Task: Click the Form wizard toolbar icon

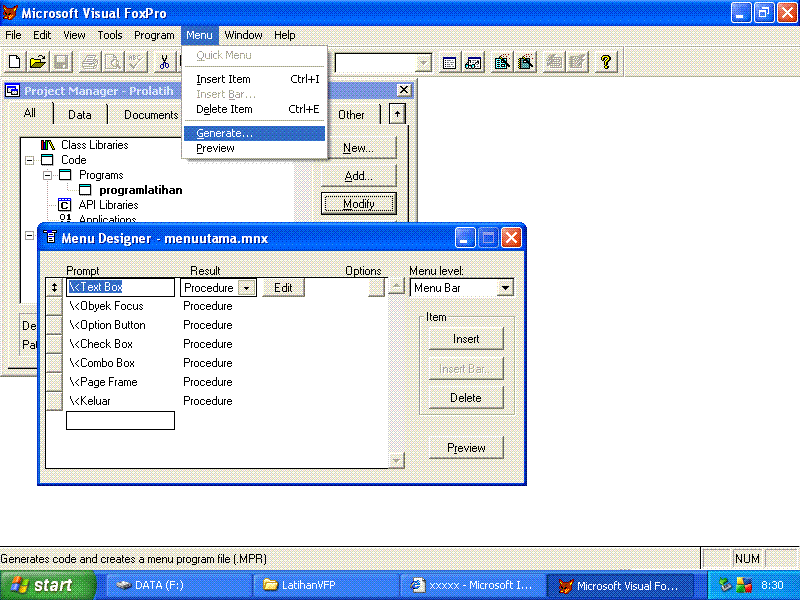Action: tap(502, 62)
